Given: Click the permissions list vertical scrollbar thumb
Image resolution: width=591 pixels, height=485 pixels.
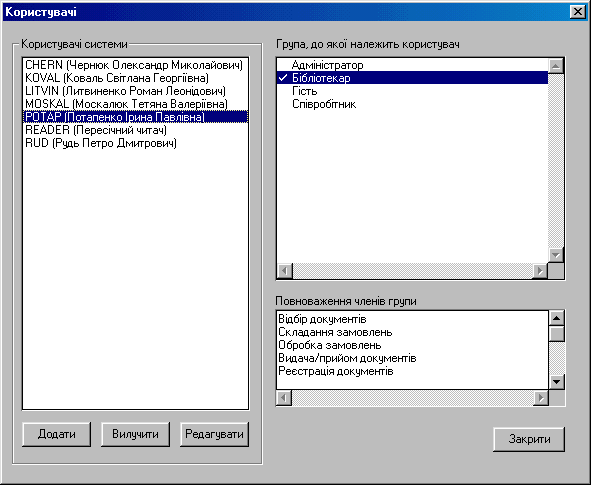Looking at the screenshot, I should click(x=556, y=334).
